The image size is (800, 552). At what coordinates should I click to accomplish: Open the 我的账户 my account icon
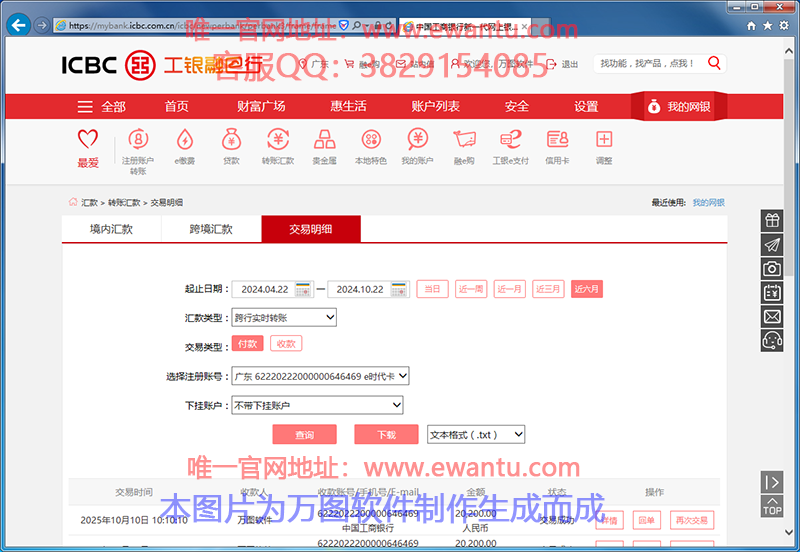click(417, 139)
